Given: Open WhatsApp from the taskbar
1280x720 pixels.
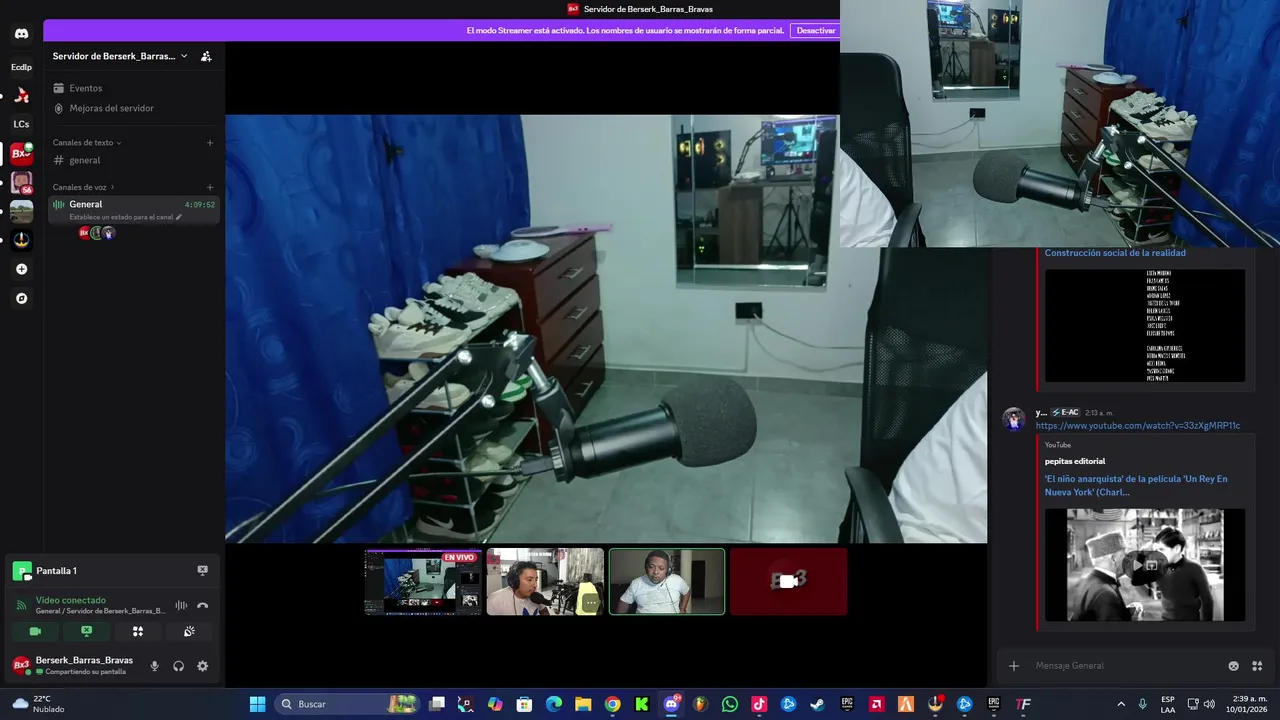Looking at the screenshot, I should tap(729, 704).
